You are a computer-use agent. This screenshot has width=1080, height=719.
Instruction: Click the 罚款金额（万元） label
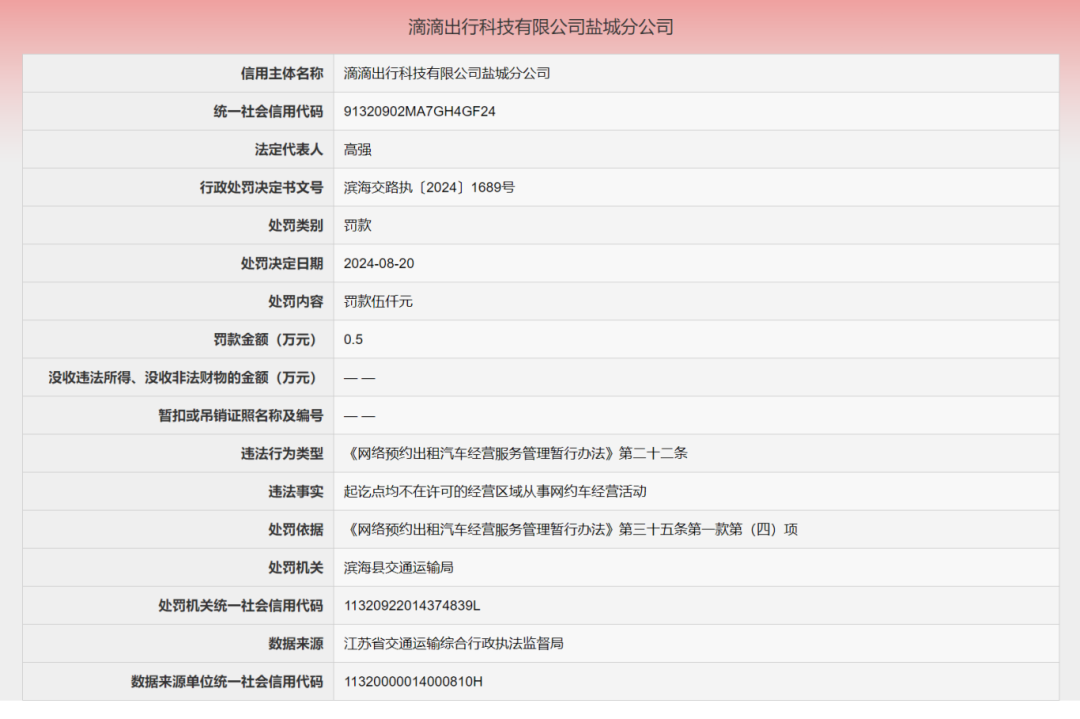click(x=268, y=340)
